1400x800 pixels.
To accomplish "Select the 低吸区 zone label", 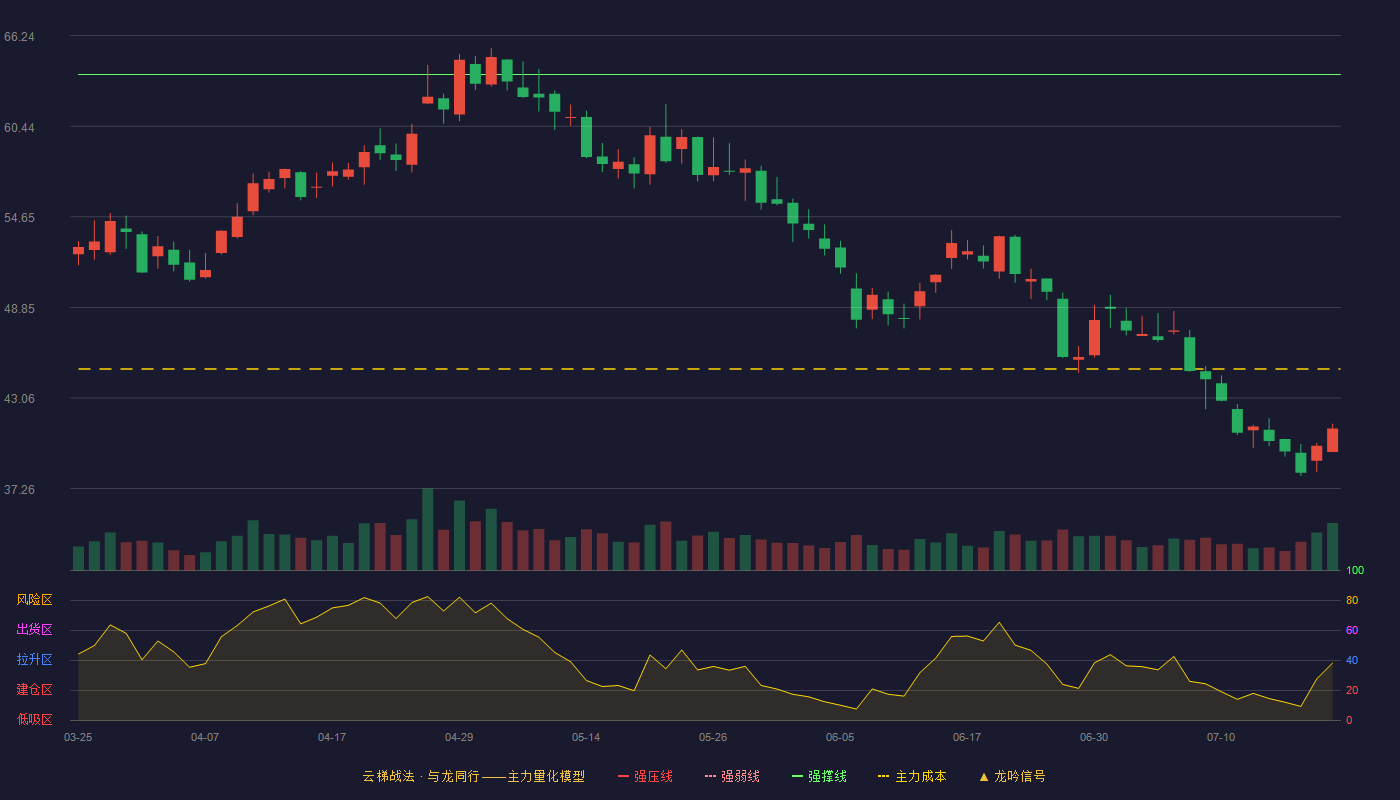I will click(34, 719).
